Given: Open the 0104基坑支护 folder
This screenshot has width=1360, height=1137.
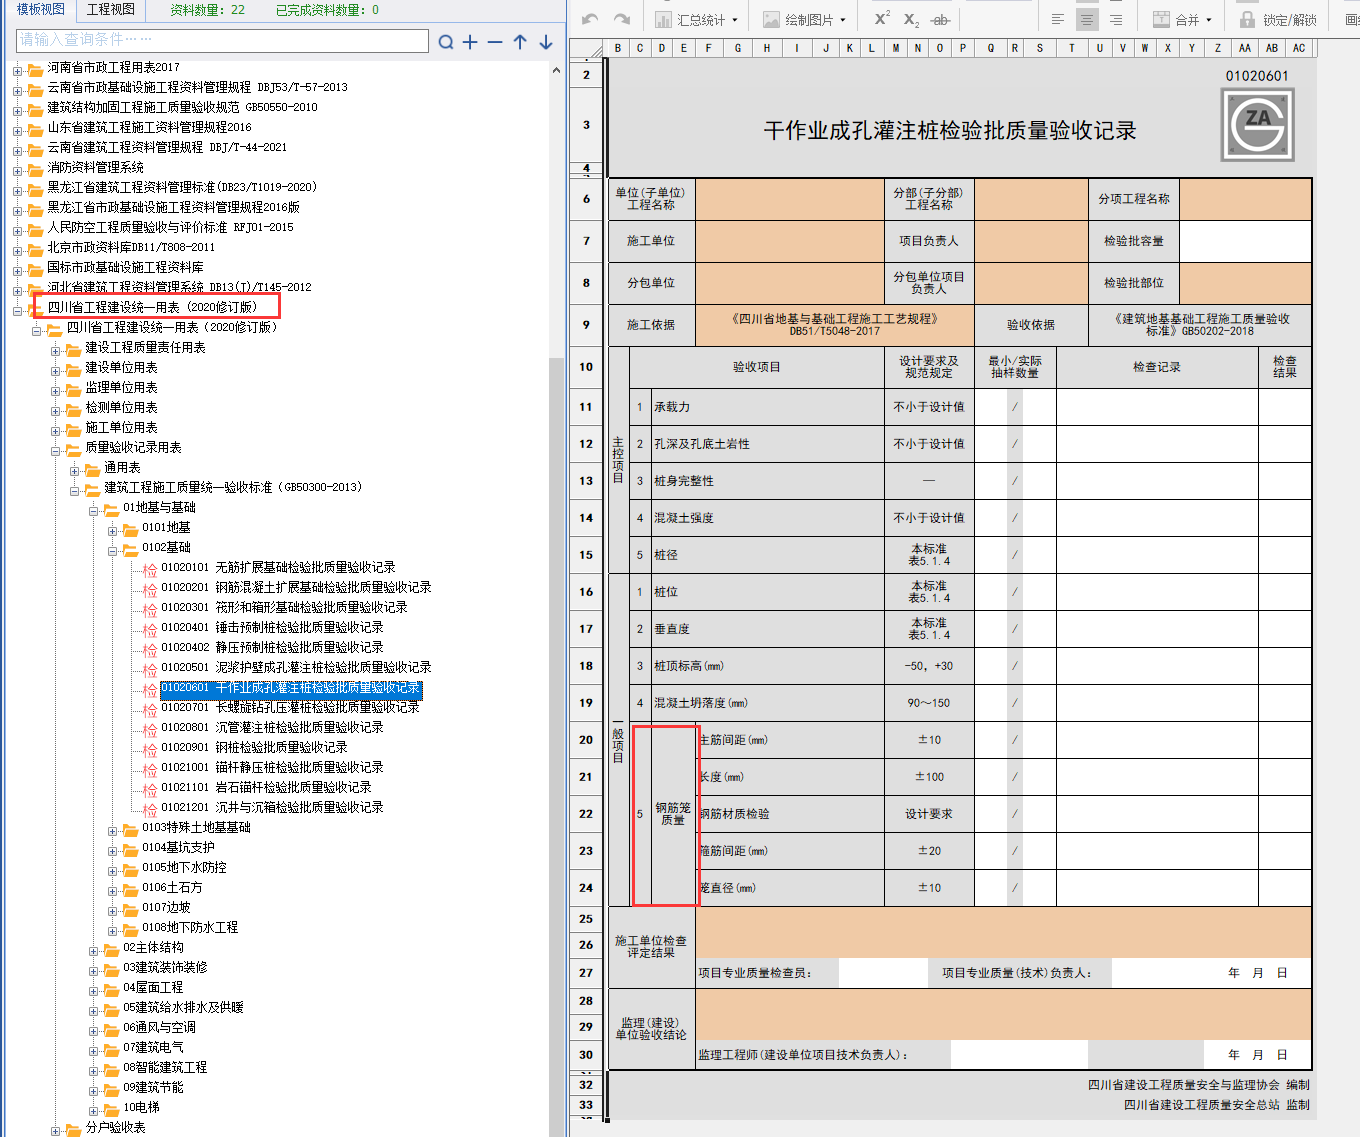Looking at the screenshot, I should [178, 848].
